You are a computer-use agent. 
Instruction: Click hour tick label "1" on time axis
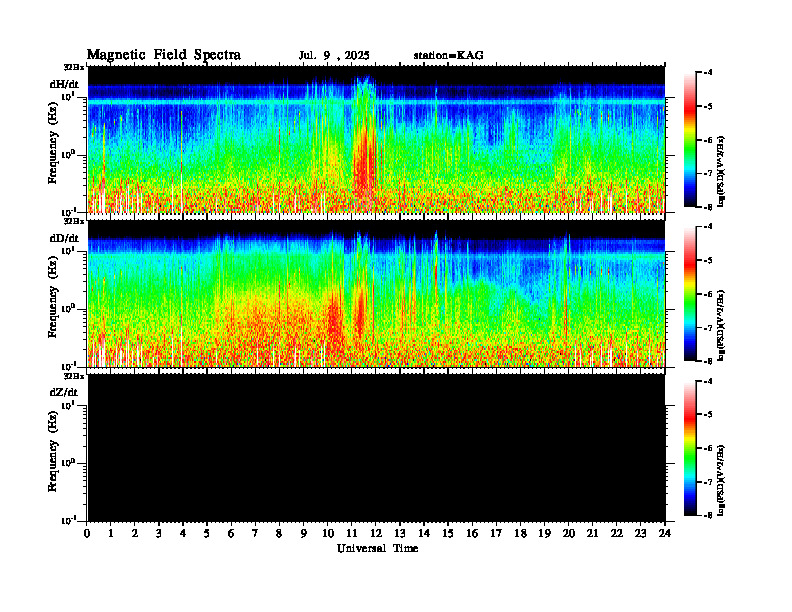(111, 533)
